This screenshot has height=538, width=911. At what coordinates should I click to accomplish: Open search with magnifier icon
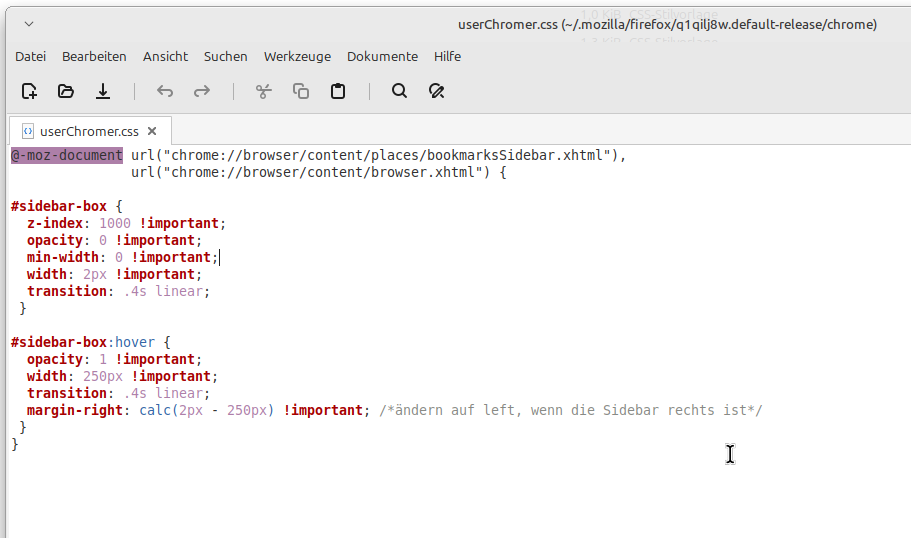coord(399,91)
